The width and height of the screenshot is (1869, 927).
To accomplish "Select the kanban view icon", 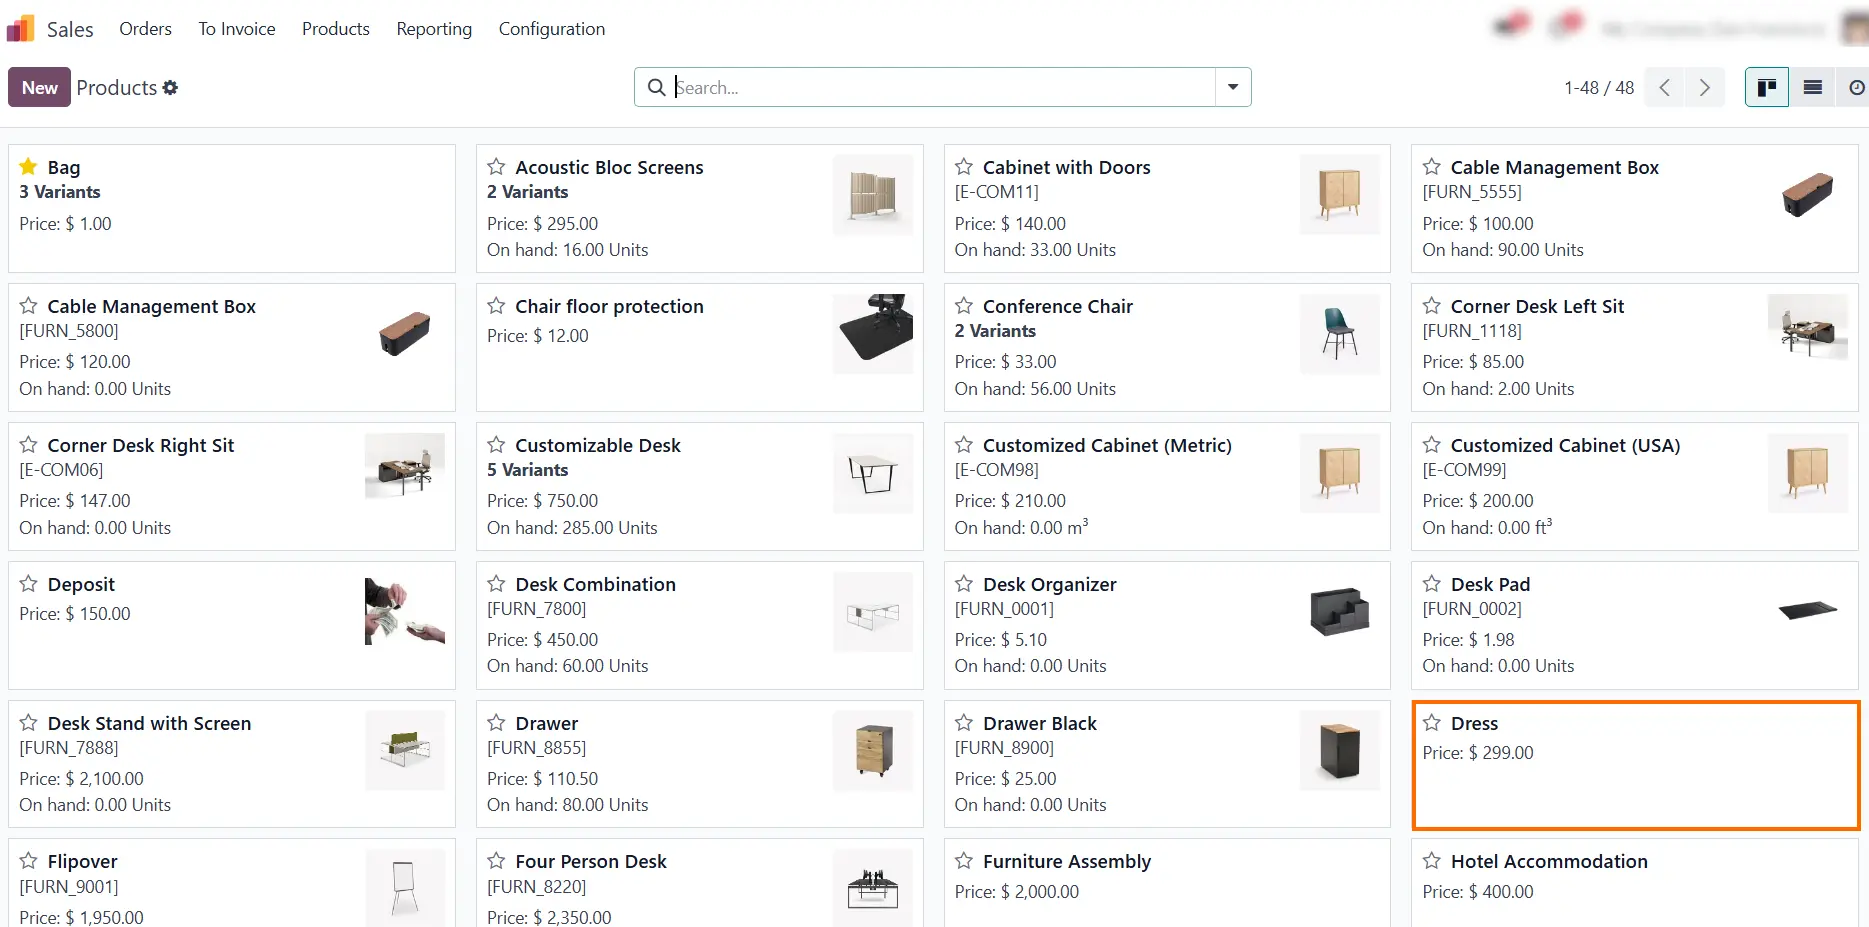I will click(1766, 87).
